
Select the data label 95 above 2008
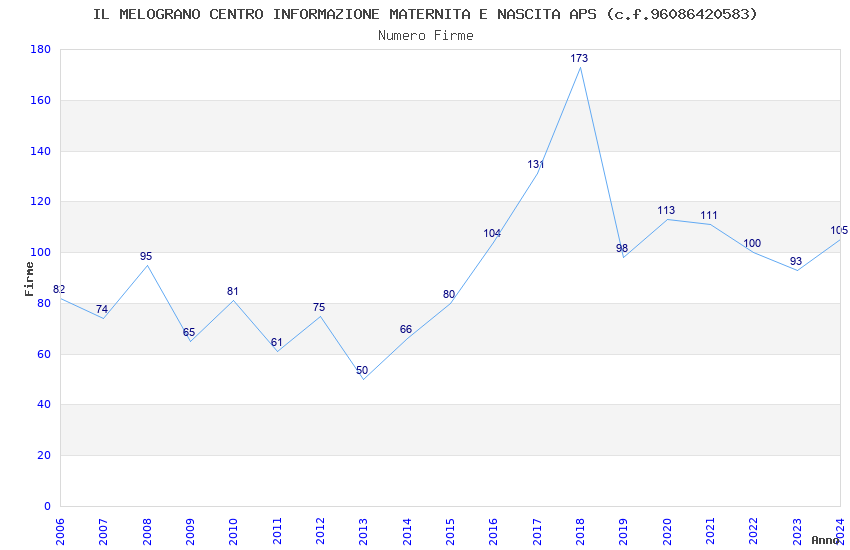146,256
